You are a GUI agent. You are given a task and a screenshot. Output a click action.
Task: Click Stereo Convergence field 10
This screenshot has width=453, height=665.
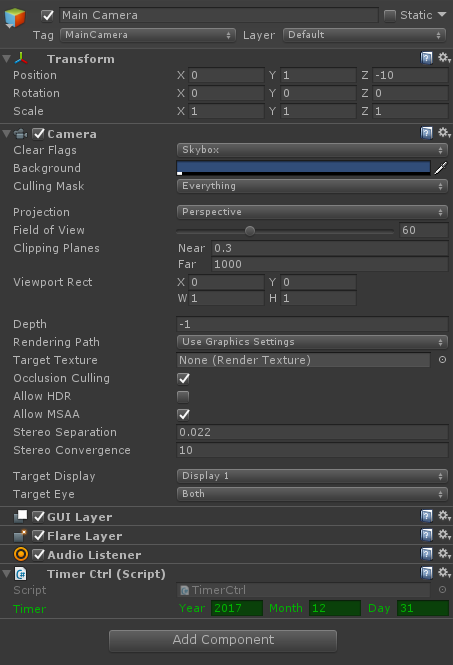312,450
